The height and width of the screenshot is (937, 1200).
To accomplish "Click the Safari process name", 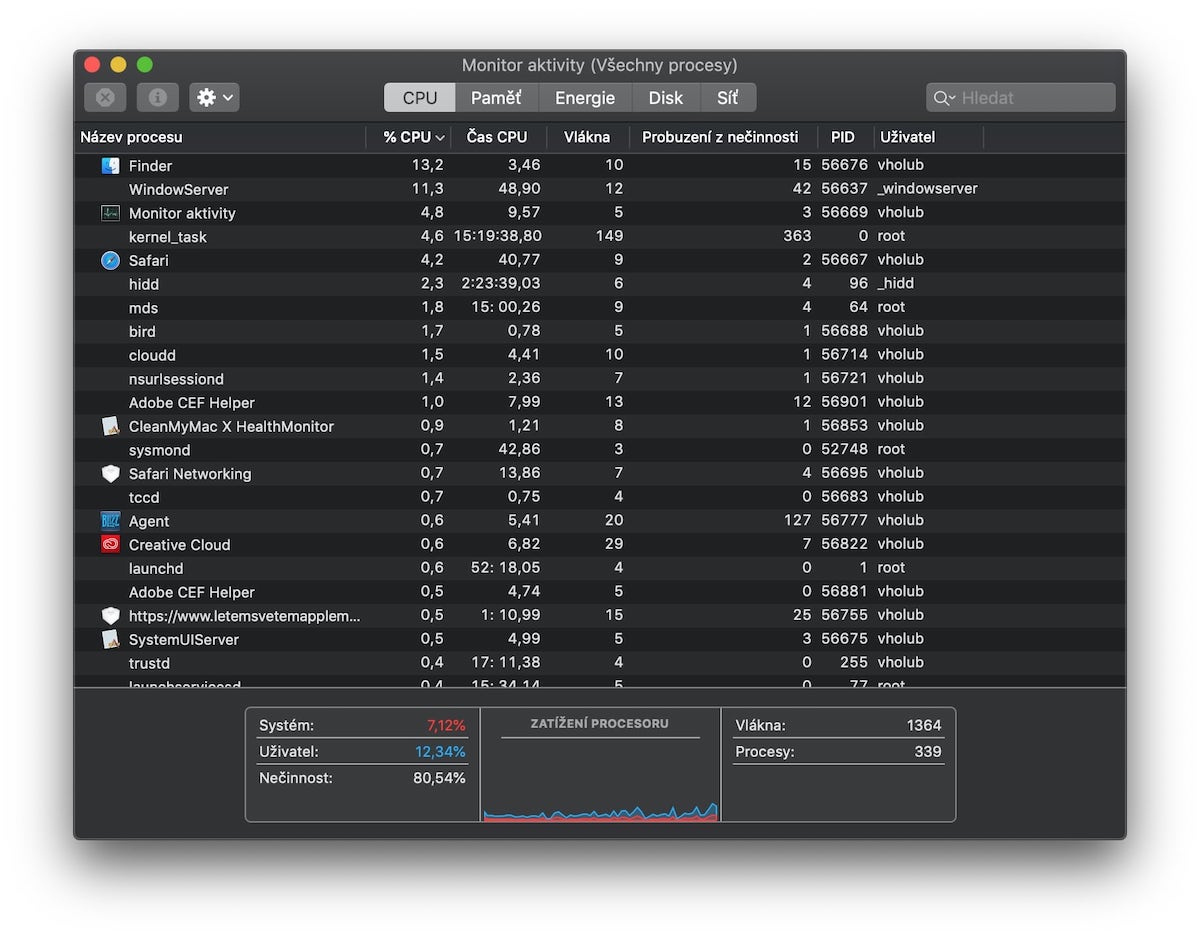I will click(149, 260).
